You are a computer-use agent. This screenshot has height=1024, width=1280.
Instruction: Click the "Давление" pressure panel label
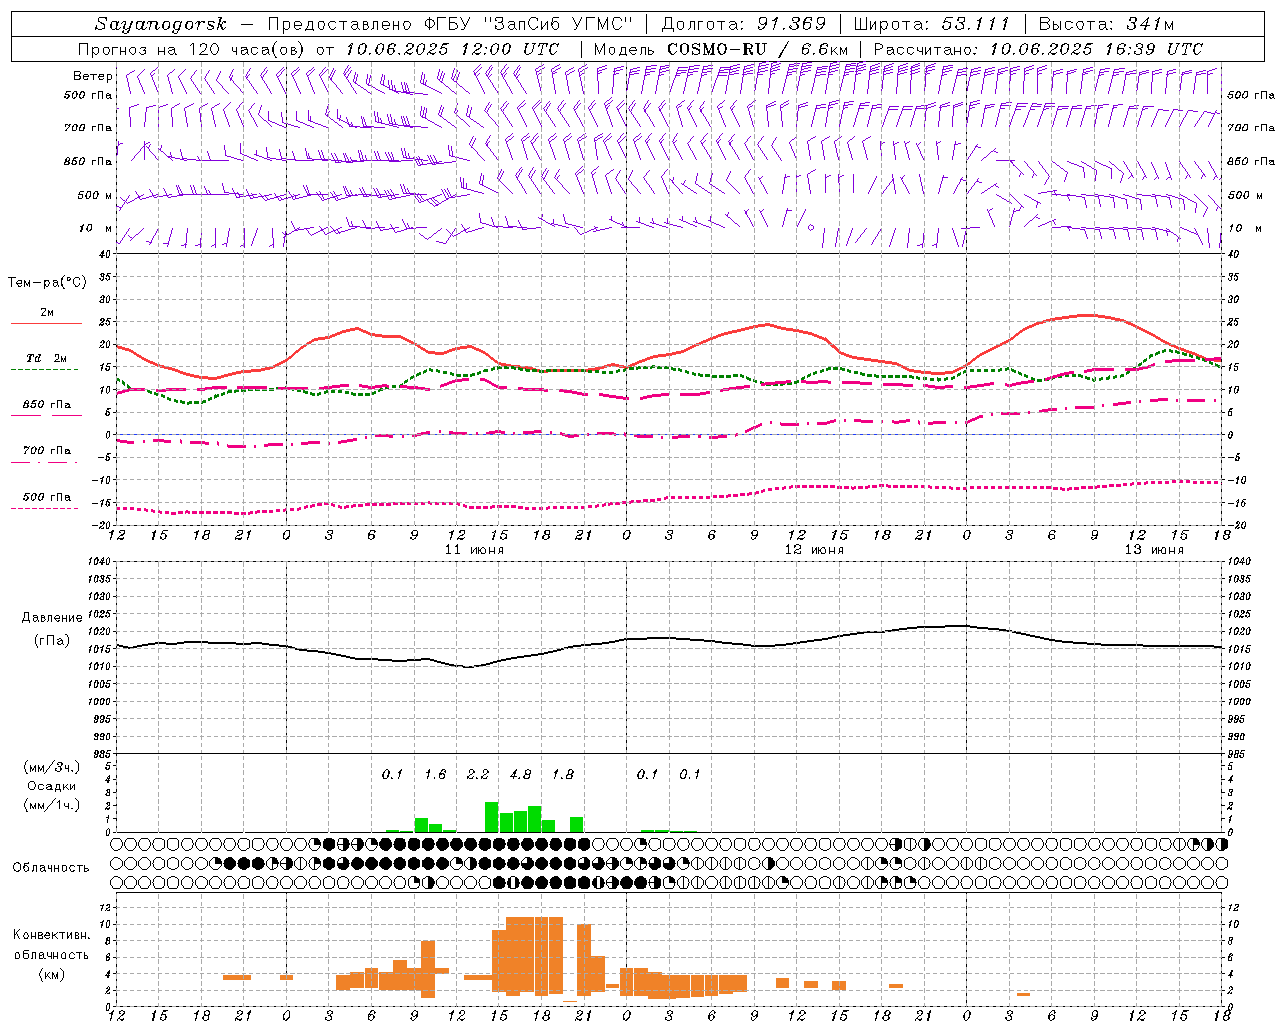coord(52,618)
